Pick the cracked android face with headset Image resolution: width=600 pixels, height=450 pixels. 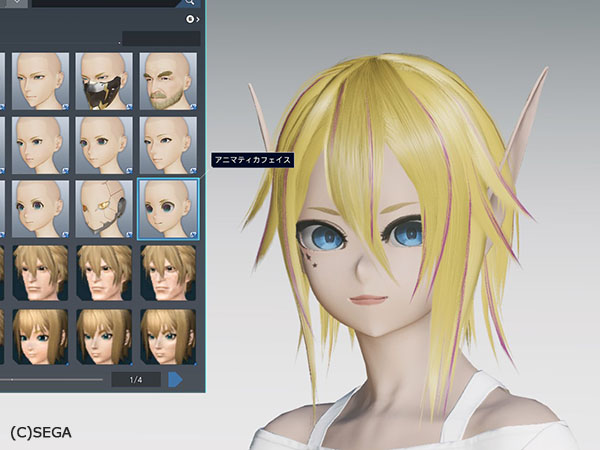tap(104, 209)
